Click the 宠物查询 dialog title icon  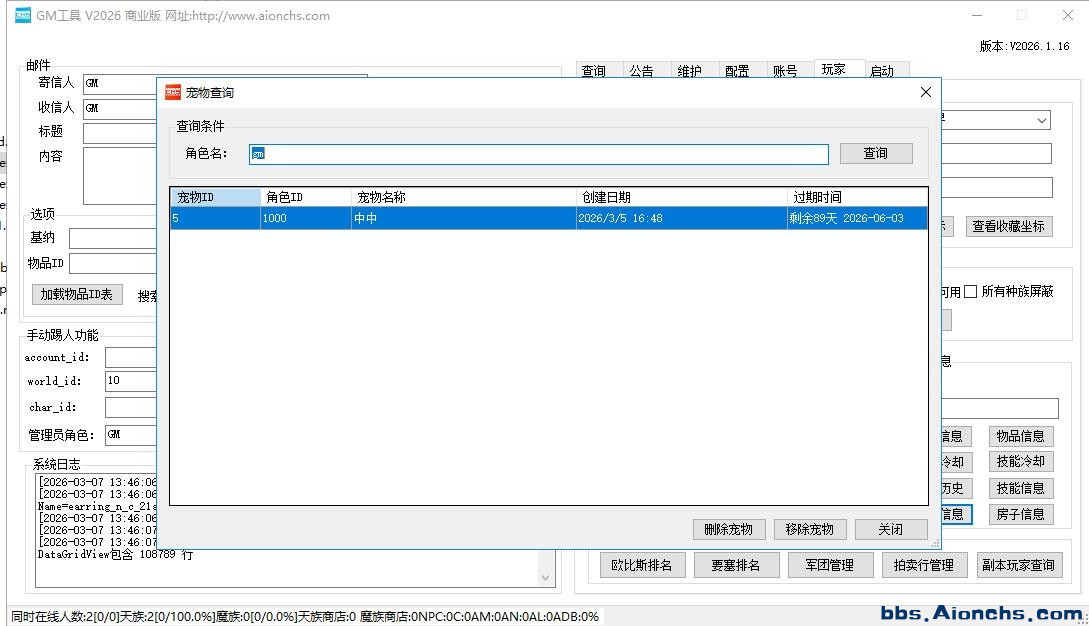click(x=173, y=92)
